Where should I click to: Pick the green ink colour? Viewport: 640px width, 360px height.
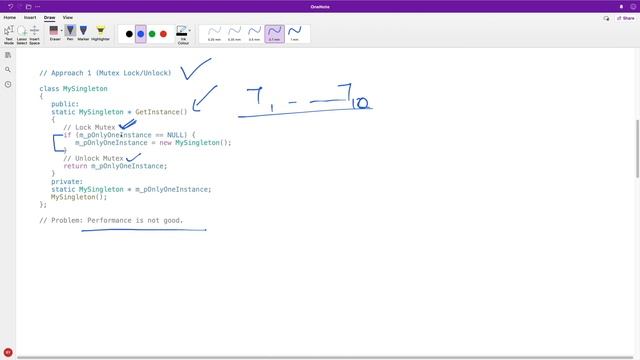pyautogui.click(x=152, y=34)
